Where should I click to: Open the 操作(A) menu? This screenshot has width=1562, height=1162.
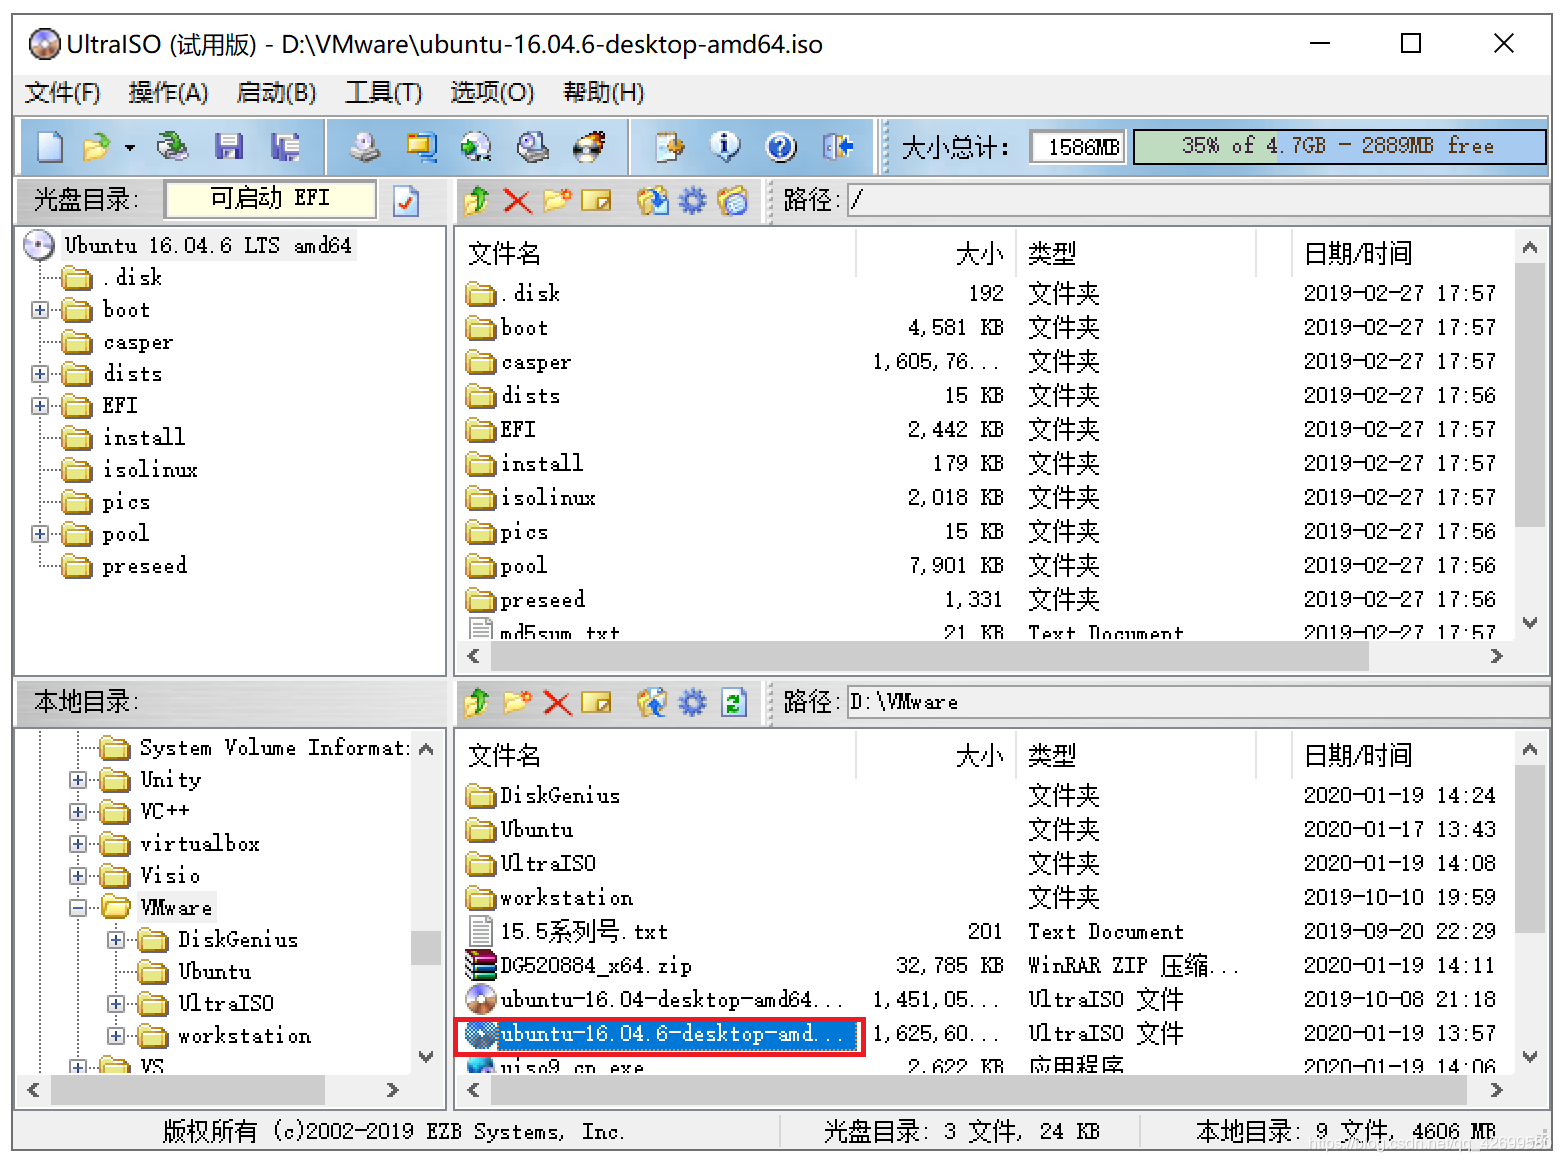168,93
